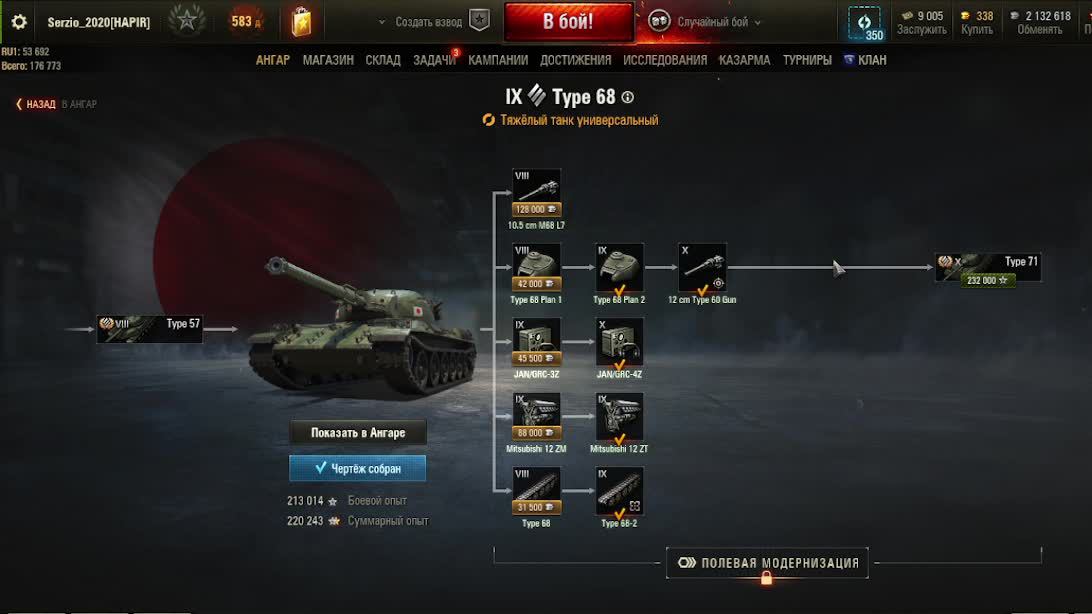The image size is (1092, 614).
Task: Open the vehicle info icon beside Type 68
Action: tap(627, 97)
